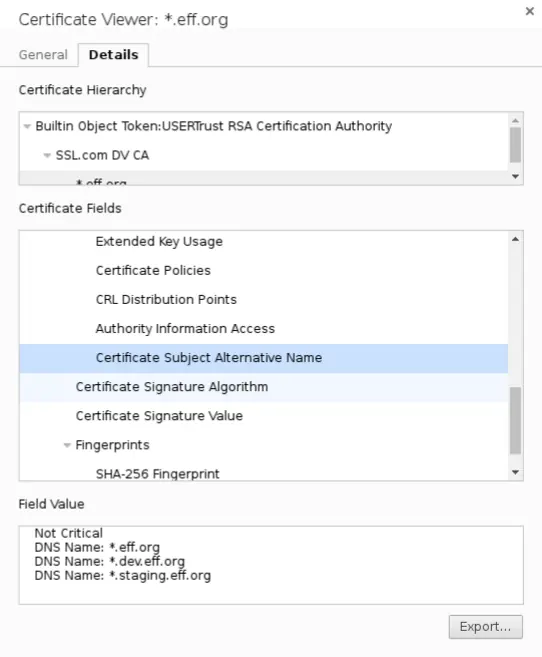This screenshot has height=657, width=542.
Task: Click Certificate Fields scroll down arrow
Action: pyautogui.click(x=516, y=473)
